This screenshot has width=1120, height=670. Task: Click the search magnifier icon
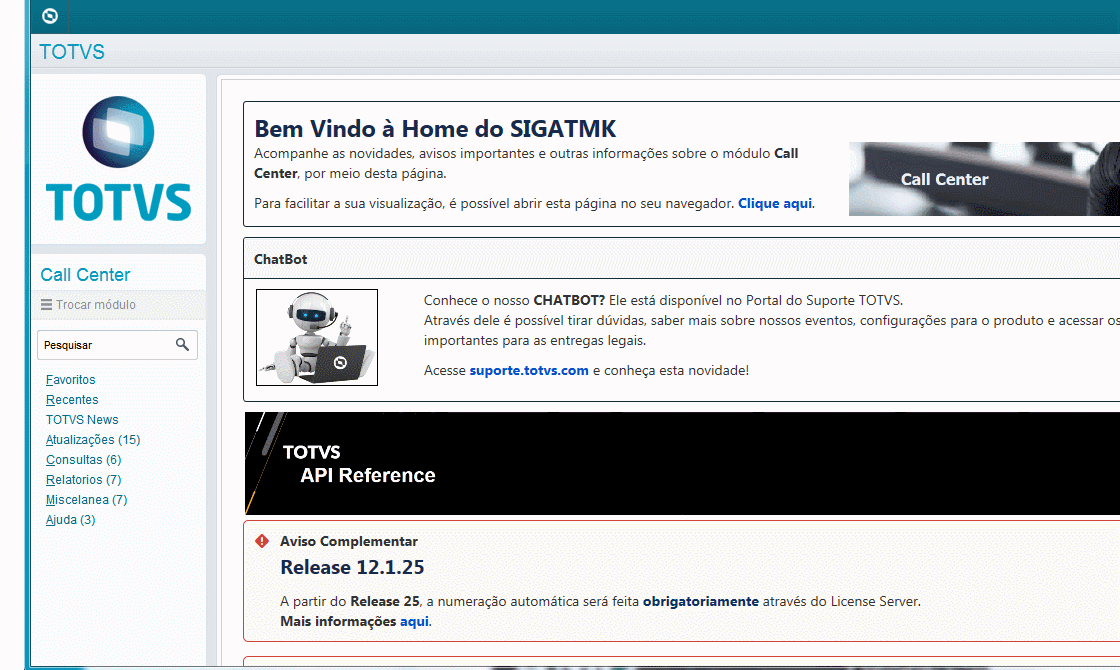click(182, 345)
